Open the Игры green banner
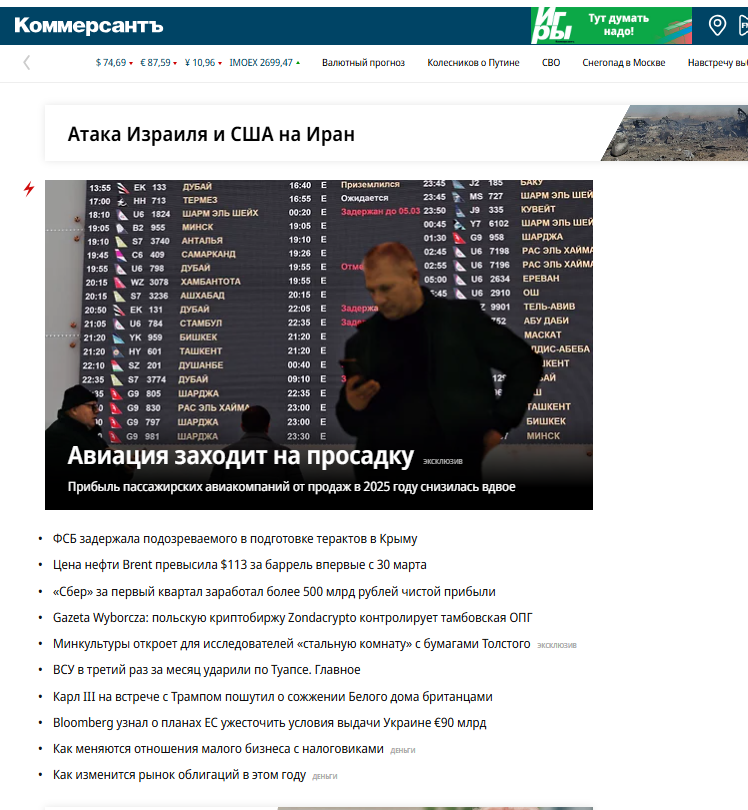This screenshot has width=748, height=810. 611,25
